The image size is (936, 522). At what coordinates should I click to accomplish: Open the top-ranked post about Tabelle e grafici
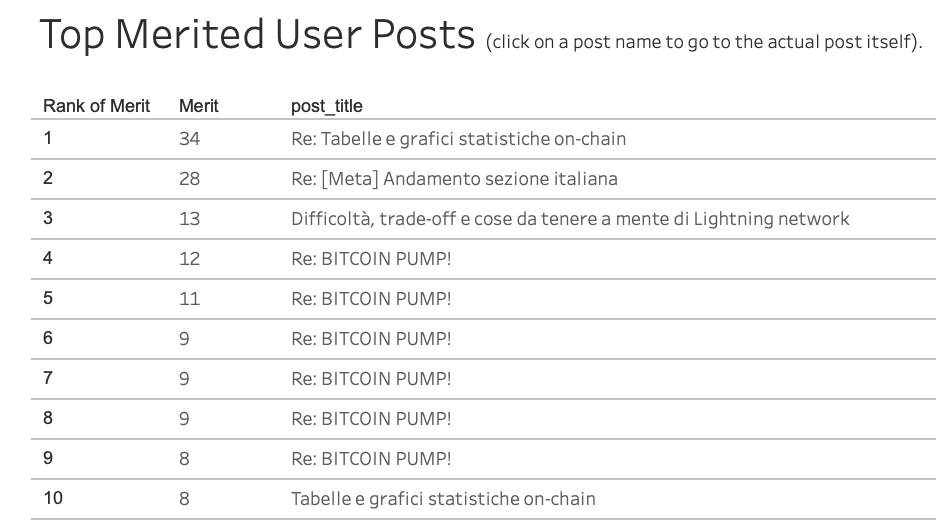click(458, 139)
